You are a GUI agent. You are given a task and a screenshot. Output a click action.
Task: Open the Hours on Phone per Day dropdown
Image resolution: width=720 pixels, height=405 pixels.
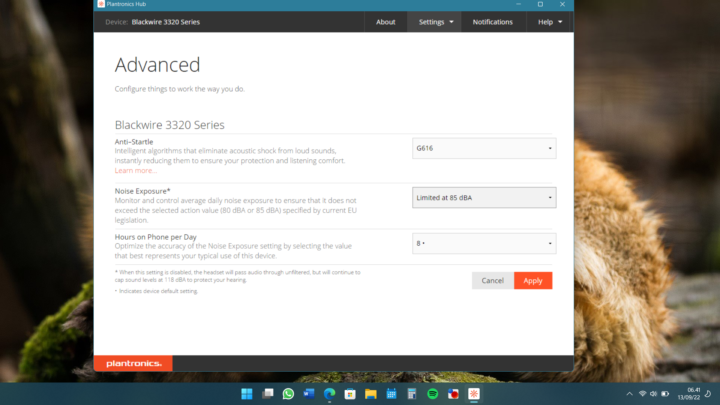coord(484,243)
